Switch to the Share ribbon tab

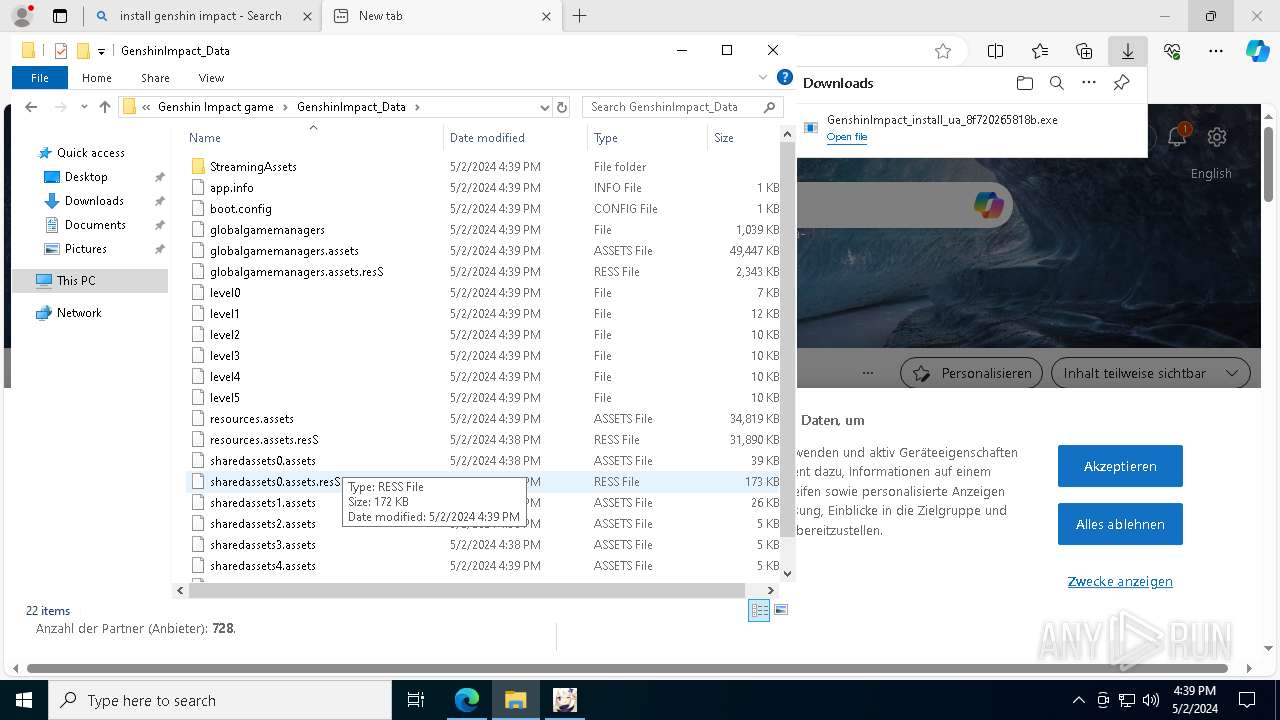tap(155, 78)
